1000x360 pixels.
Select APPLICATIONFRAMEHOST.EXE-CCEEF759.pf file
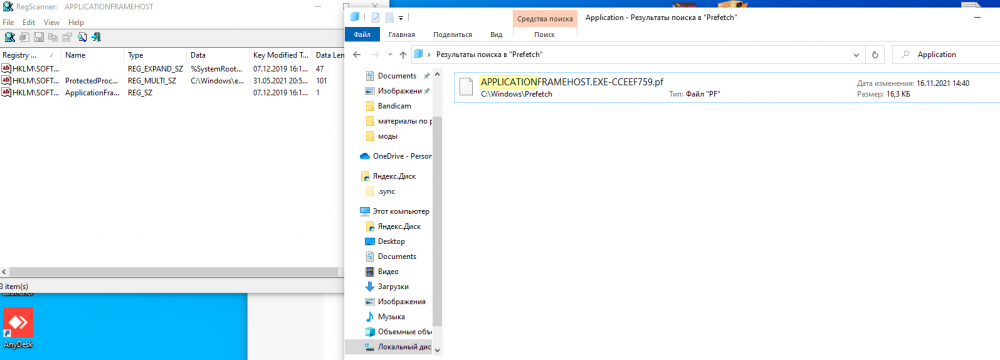coord(727,87)
